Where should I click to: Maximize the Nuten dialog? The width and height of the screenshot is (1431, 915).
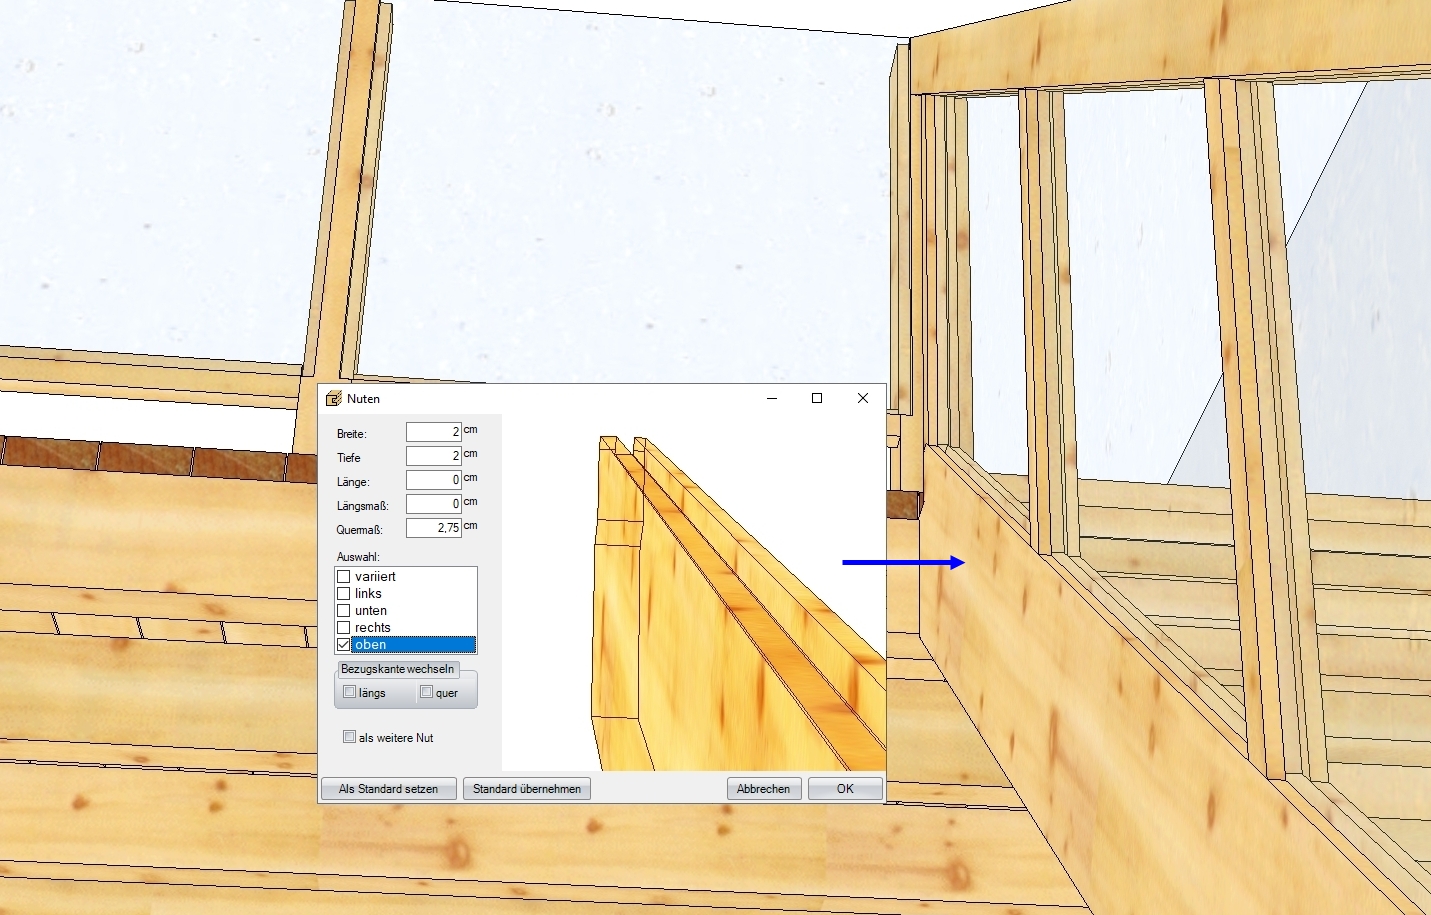817,398
